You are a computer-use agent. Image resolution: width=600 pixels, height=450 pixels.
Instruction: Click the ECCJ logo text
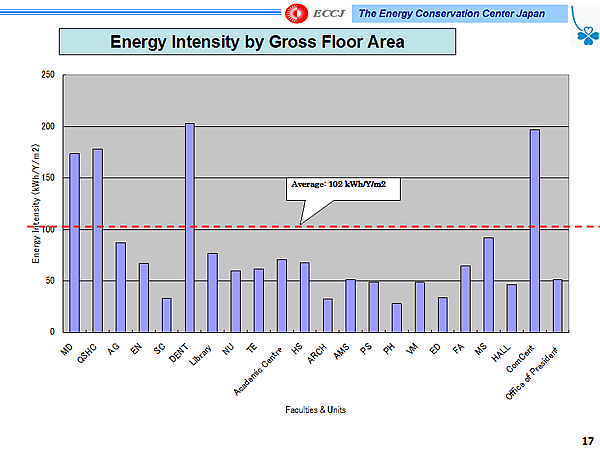click(329, 14)
